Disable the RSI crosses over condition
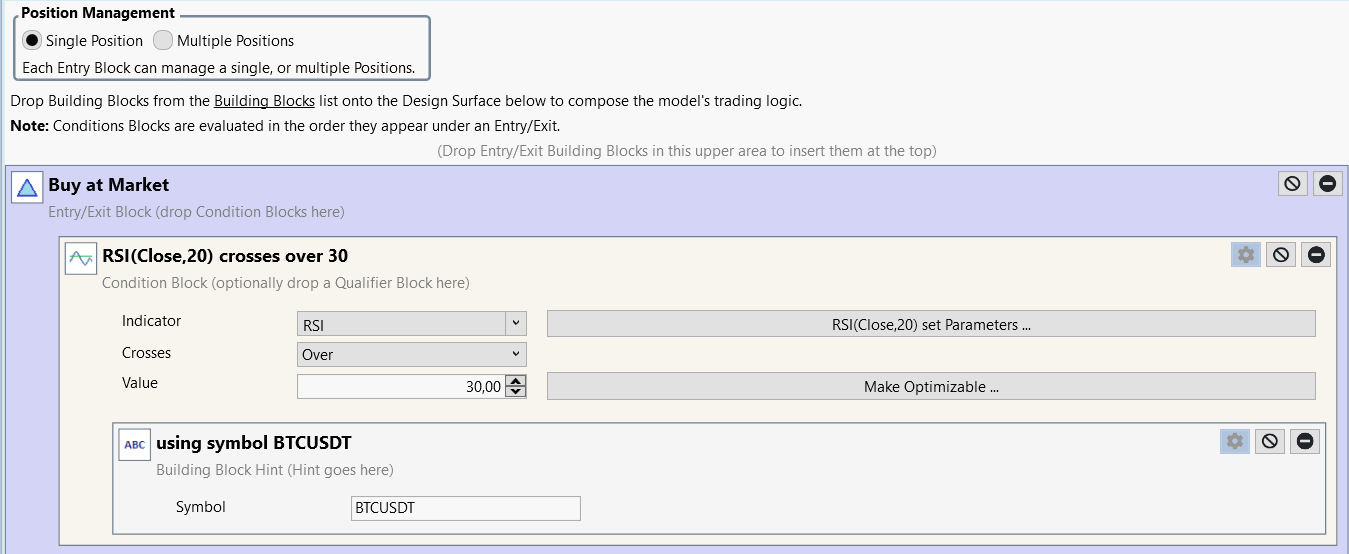 tap(1280, 254)
